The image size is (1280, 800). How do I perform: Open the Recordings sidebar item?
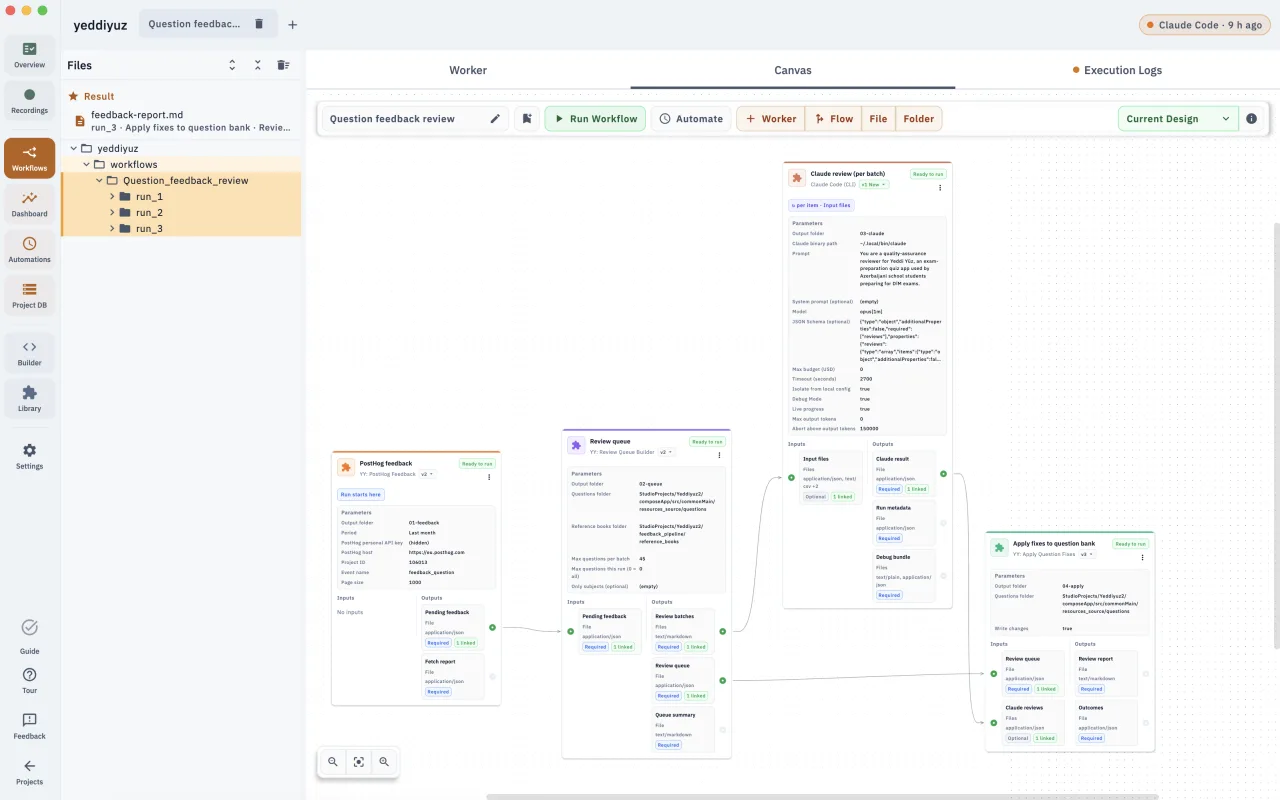click(29, 101)
